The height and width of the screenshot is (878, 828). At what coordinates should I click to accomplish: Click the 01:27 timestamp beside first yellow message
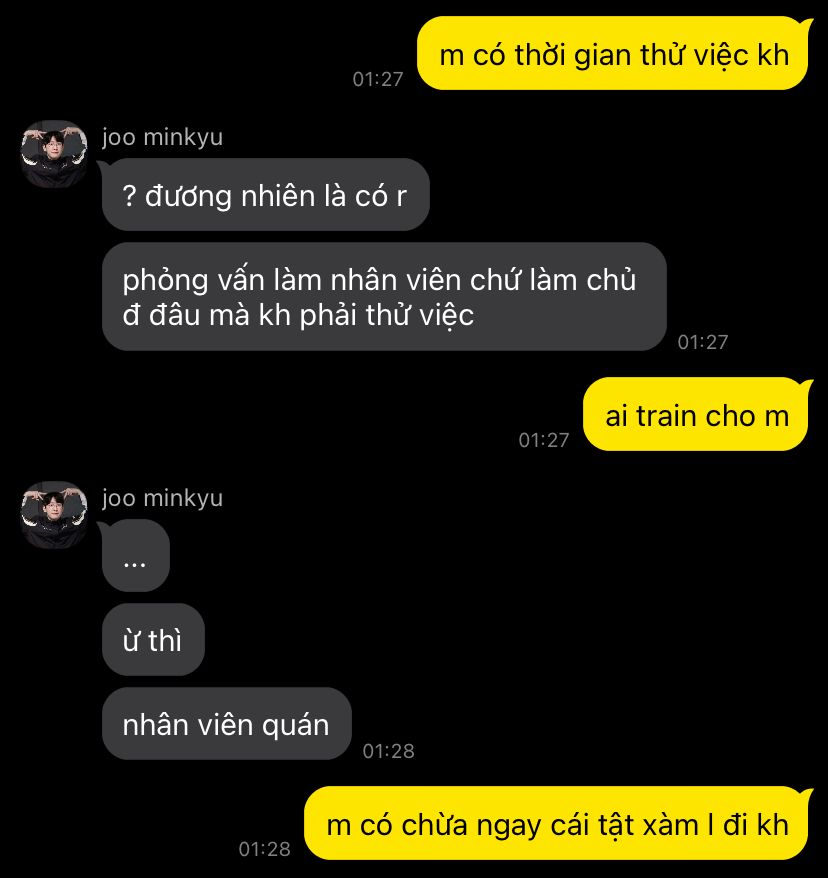click(x=378, y=80)
